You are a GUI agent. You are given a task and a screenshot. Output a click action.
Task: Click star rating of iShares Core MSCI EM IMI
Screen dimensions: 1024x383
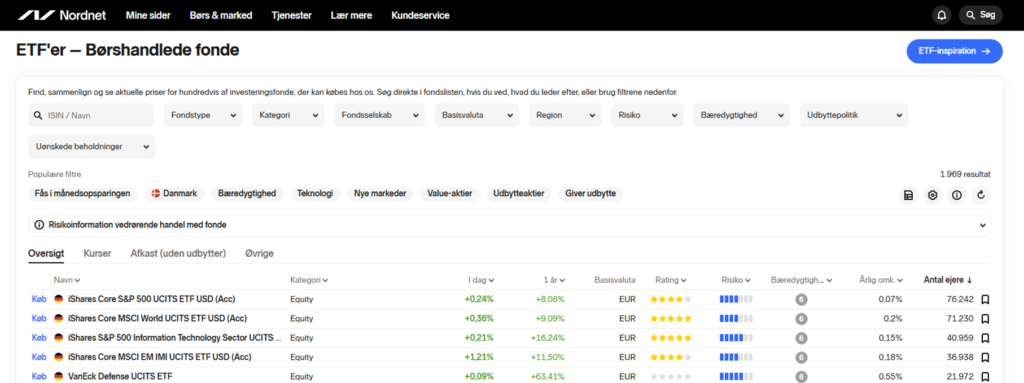point(671,358)
